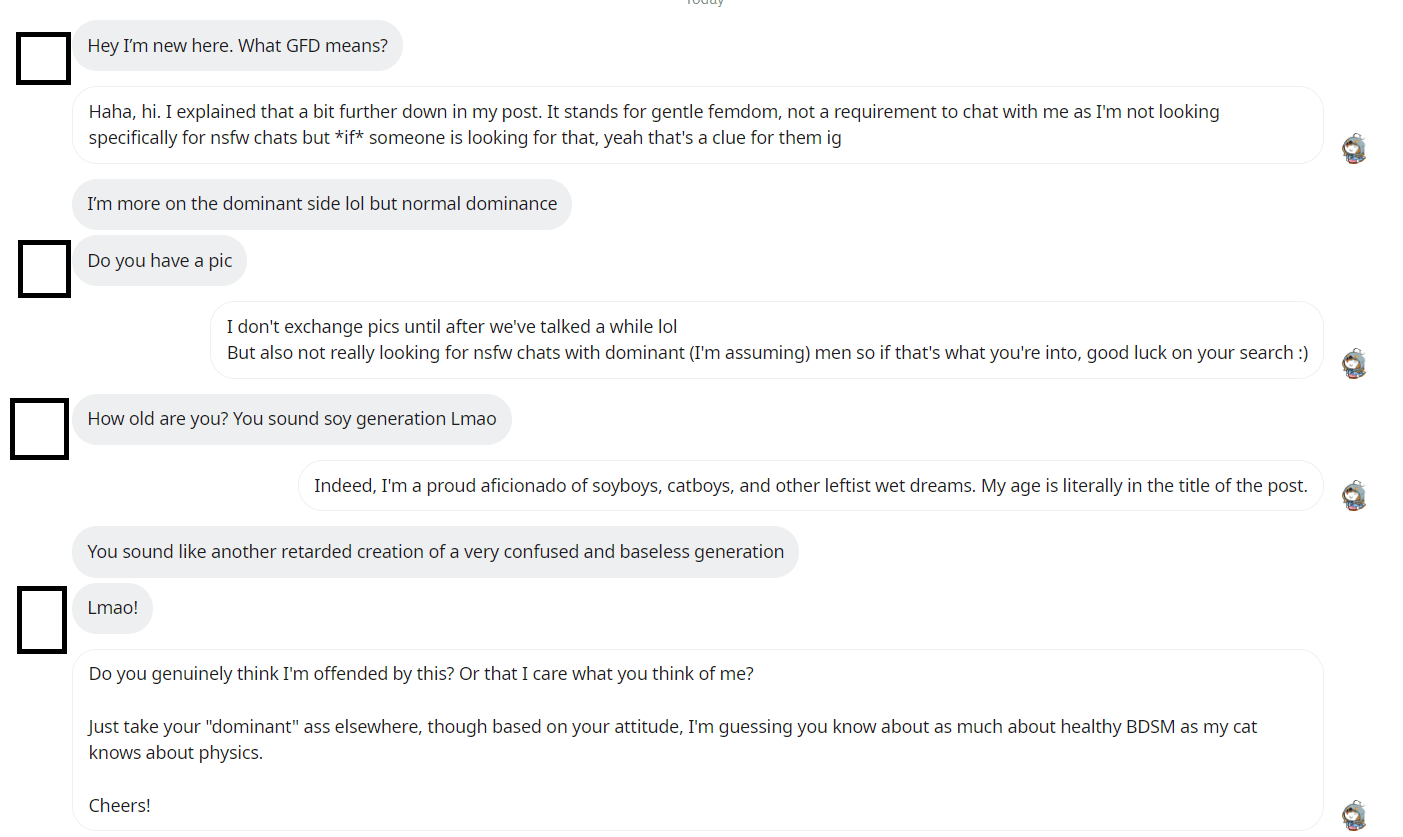Screen dimensions: 1403x837
Task: Click the avatar by the soyboys aficionado message
Action: (1354, 494)
